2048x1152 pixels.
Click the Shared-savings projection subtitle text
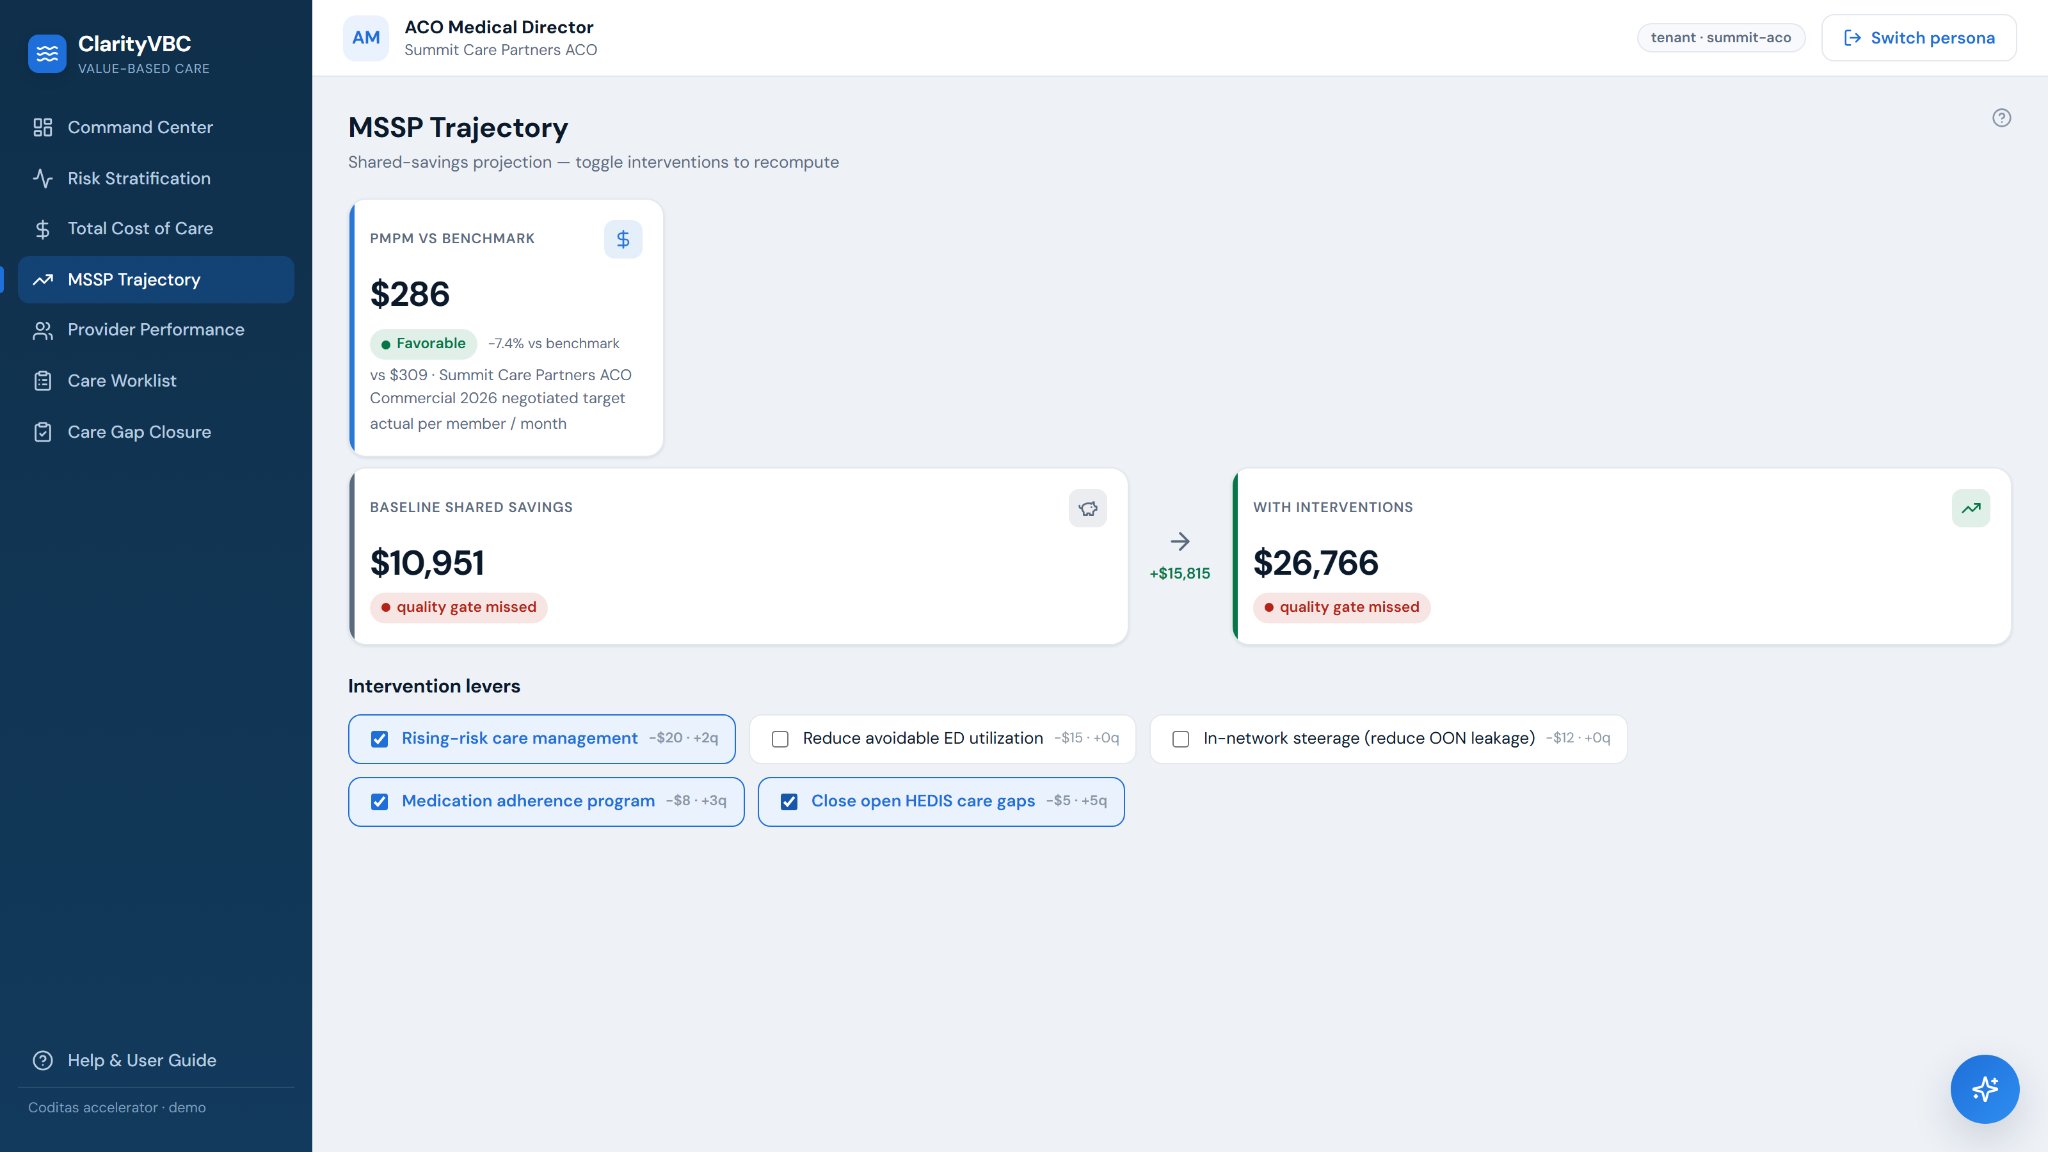click(x=593, y=162)
